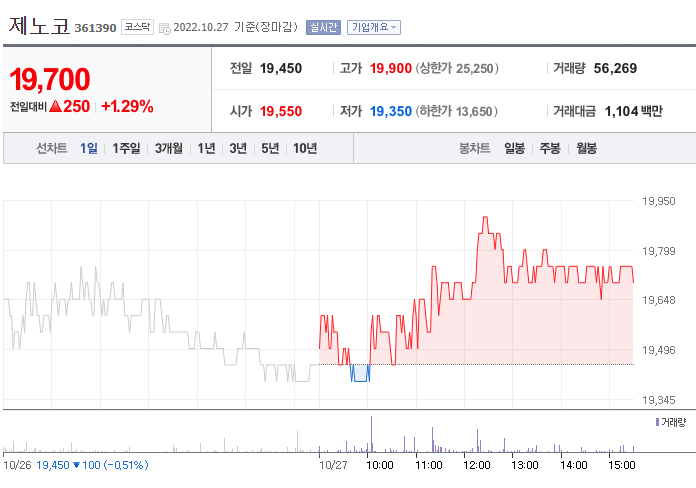Screen dimensions: 696x488
Task: Click the 10:00 time axis label
Action: [x=380, y=465]
